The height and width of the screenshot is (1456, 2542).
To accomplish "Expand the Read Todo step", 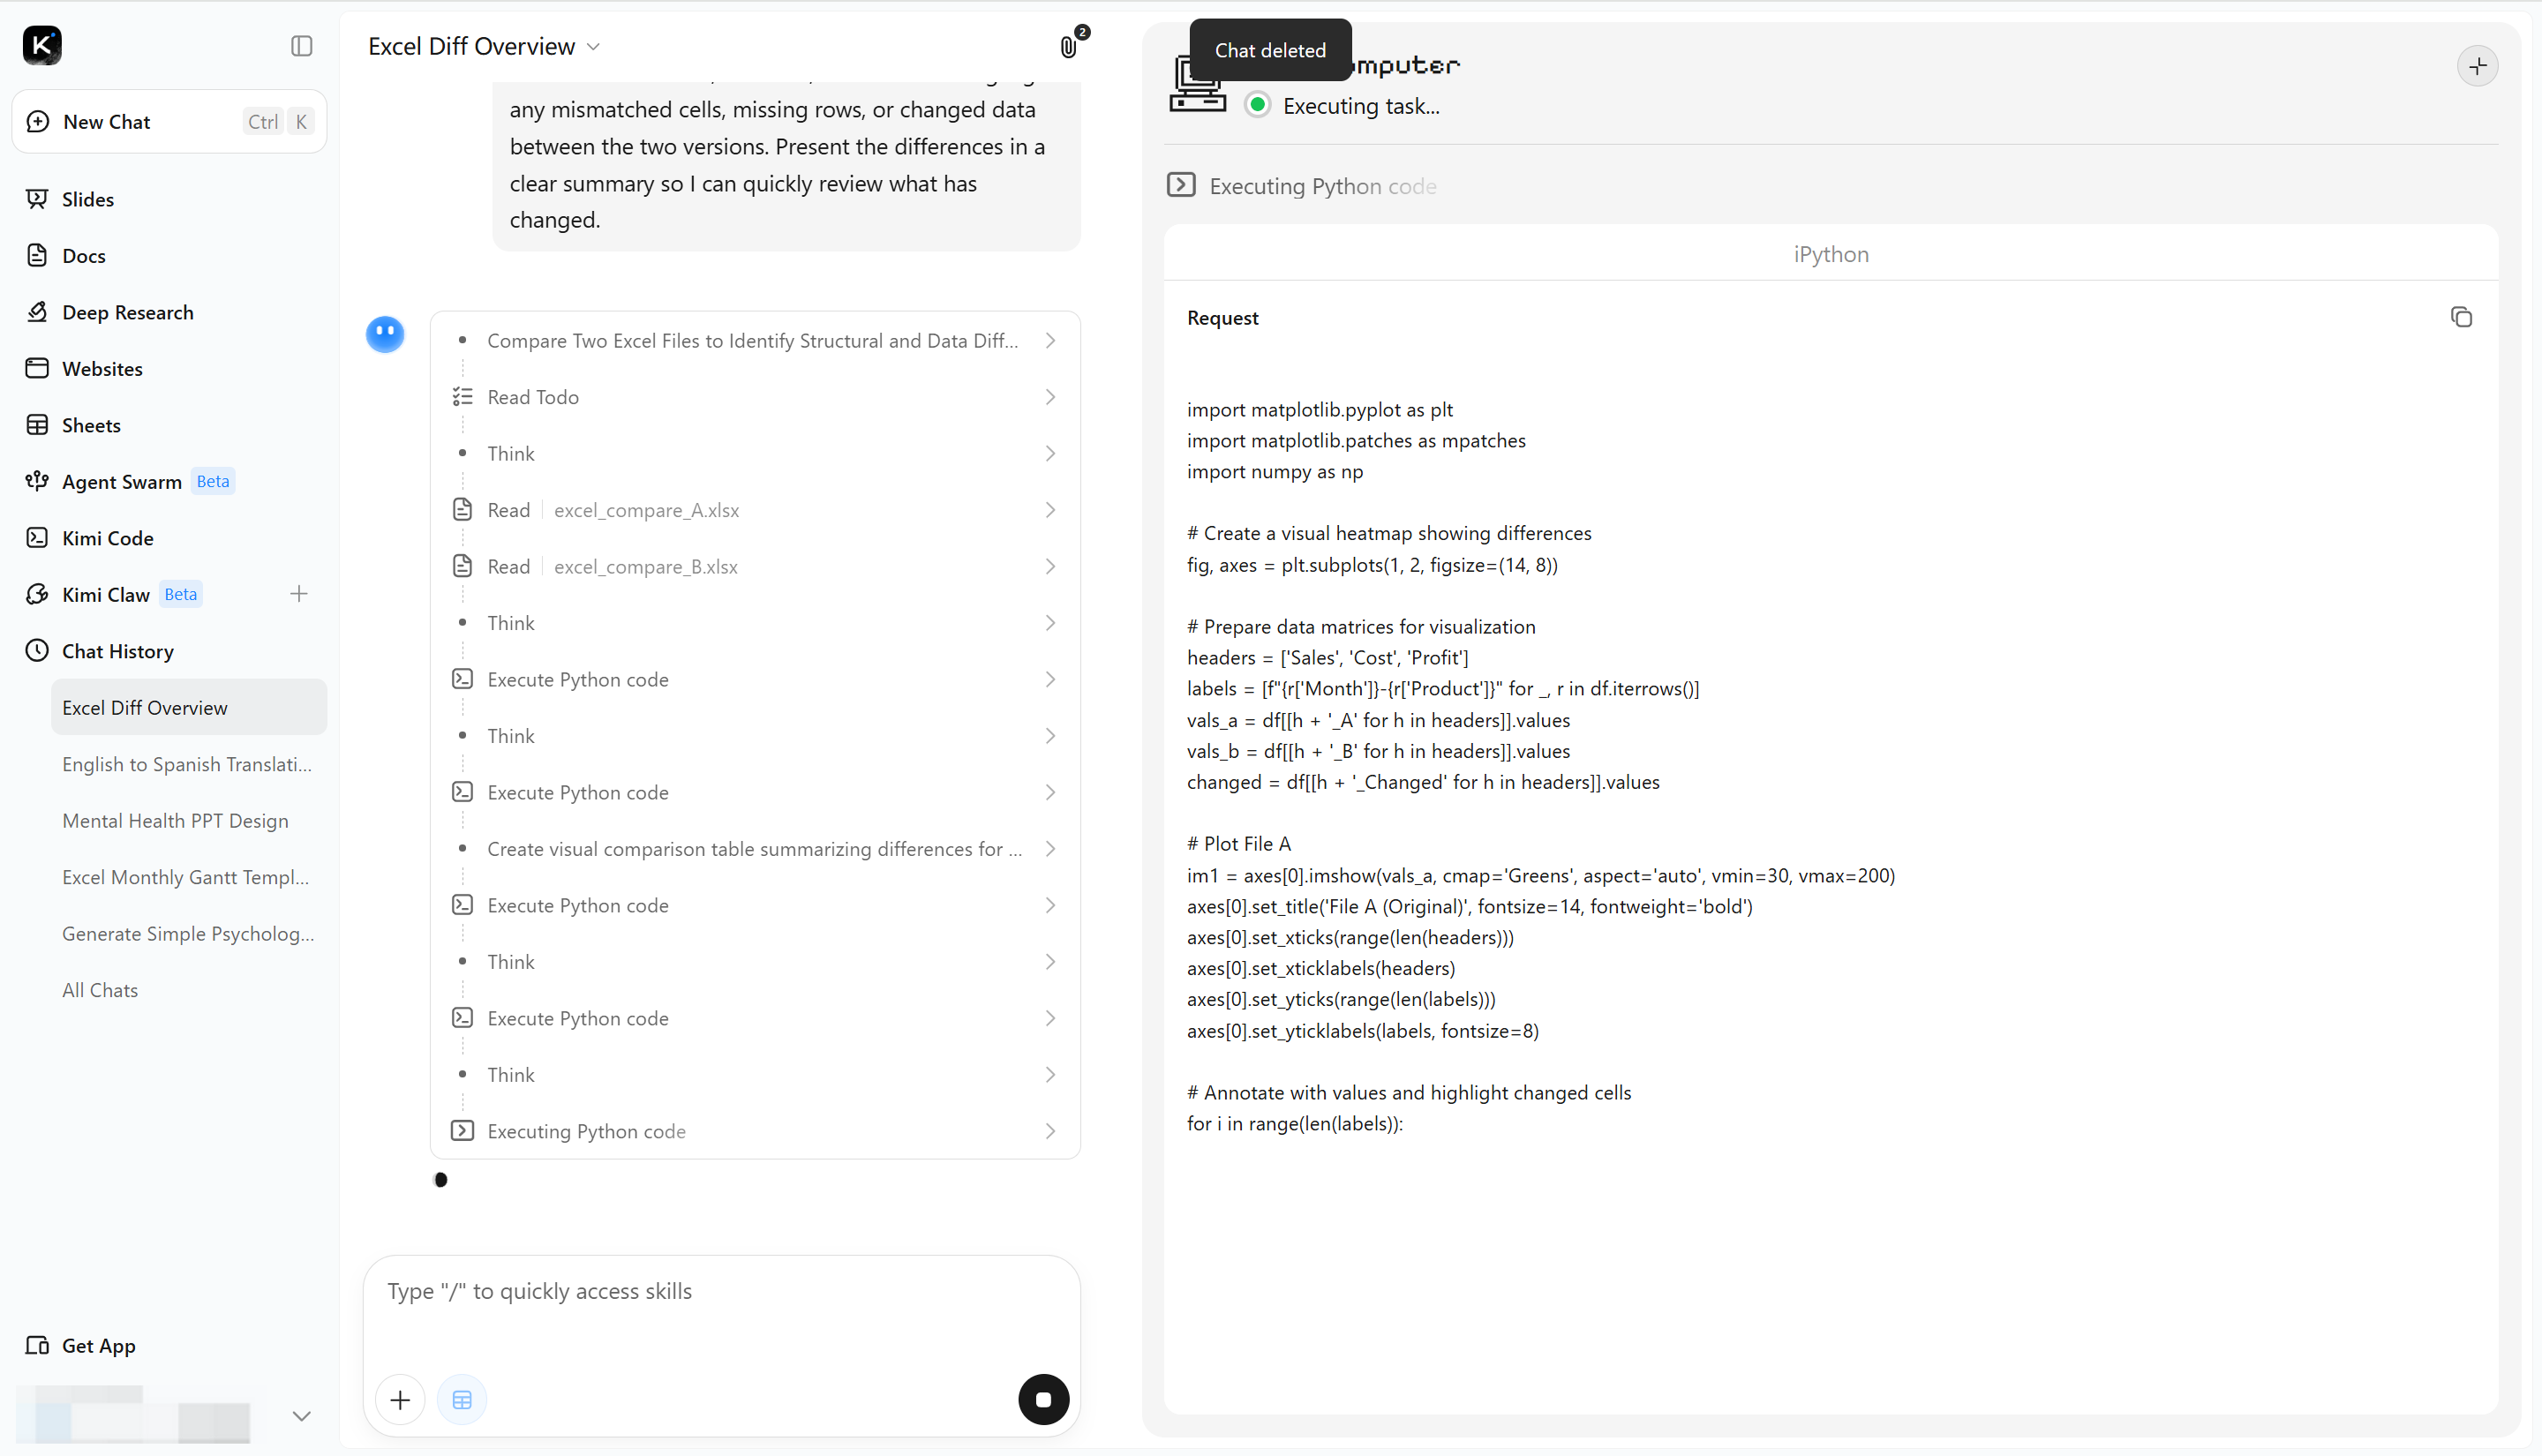I will tap(755, 397).
